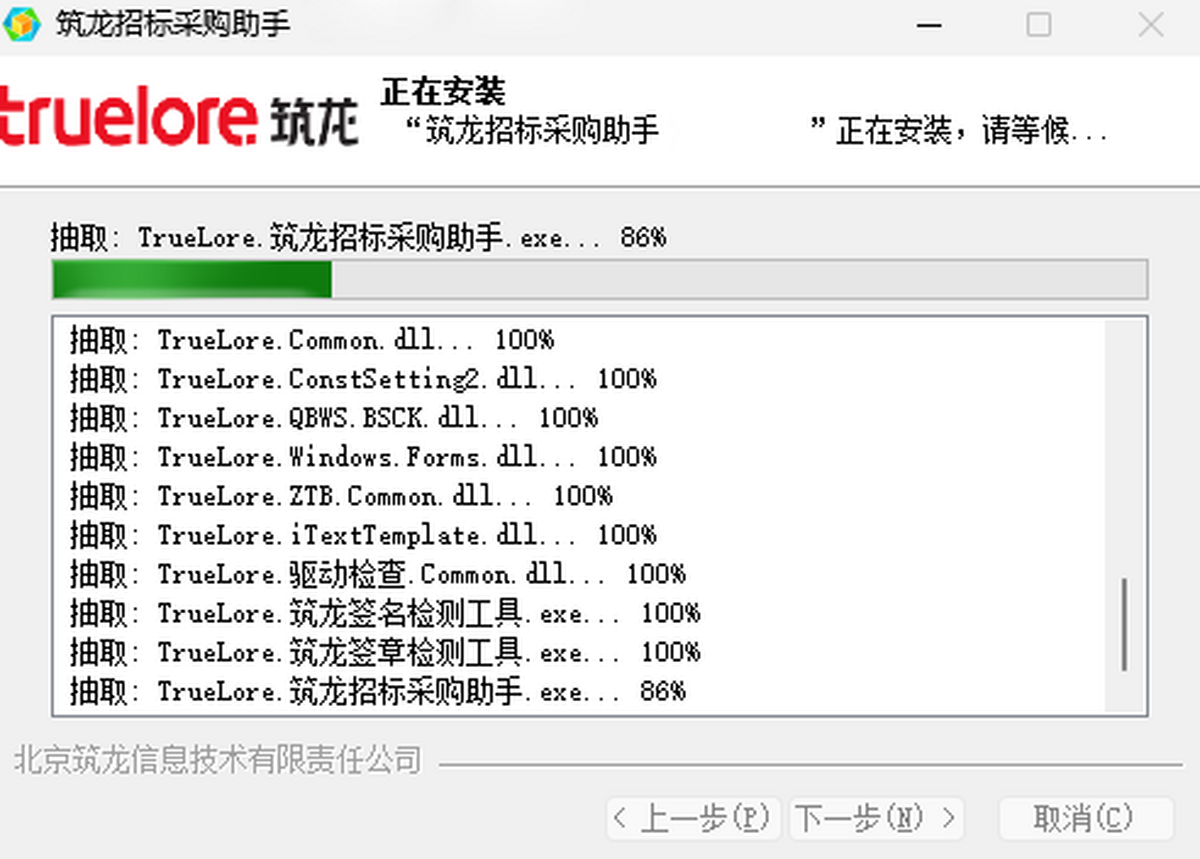The height and width of the screenshot is (859, 1200).
Task: Select the 筑龙签名检测工具.exe log row
Action: pyautogui.click(x=579, y=613)
